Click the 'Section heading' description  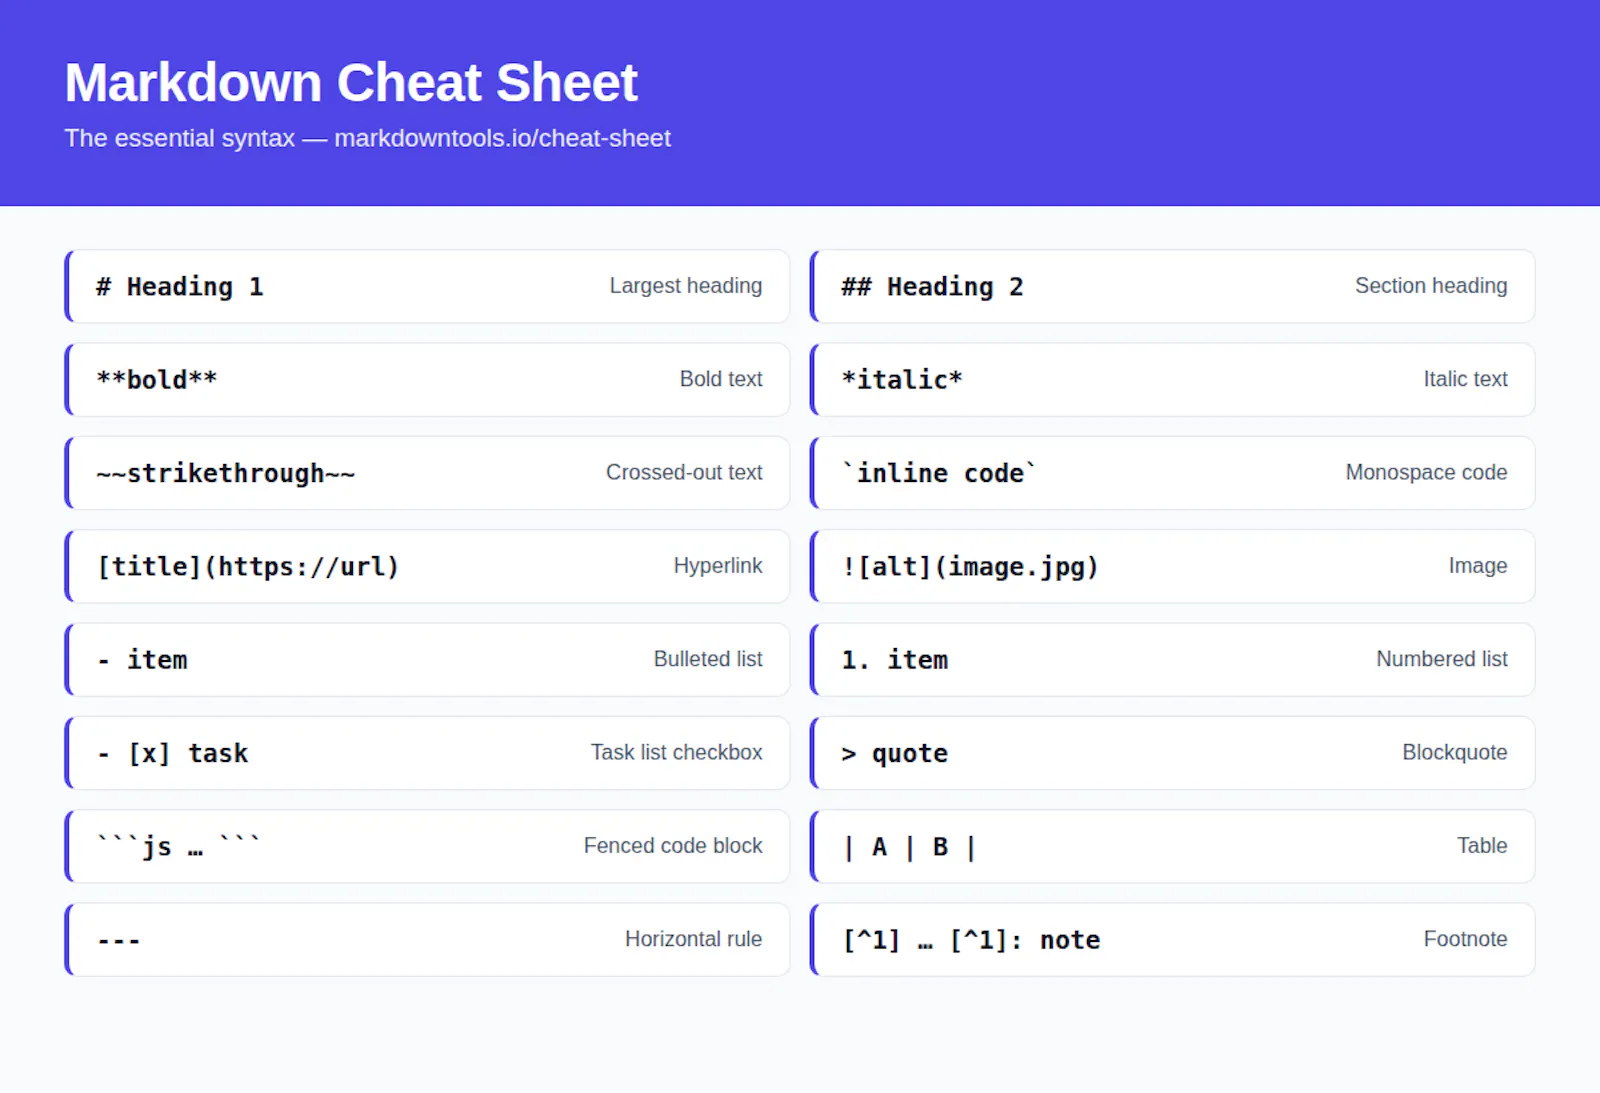point(1431,286)
